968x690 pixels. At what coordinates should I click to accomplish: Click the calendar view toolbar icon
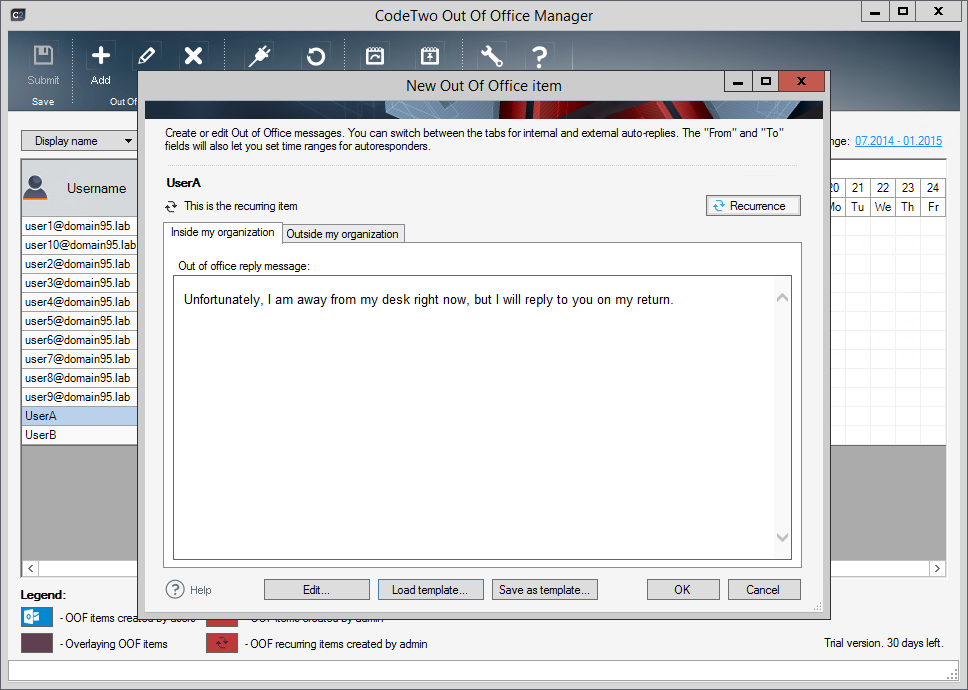tap(375, 56)
